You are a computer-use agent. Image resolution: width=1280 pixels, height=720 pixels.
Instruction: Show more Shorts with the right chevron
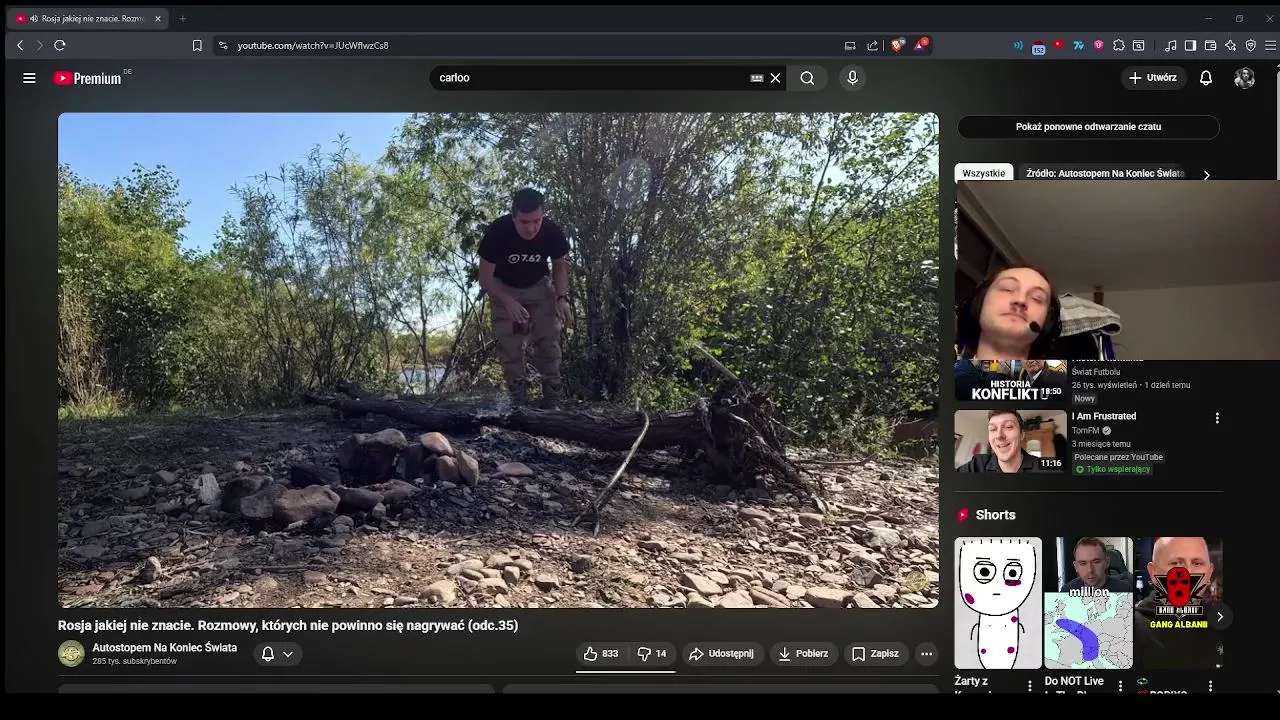coord(1219,617)
